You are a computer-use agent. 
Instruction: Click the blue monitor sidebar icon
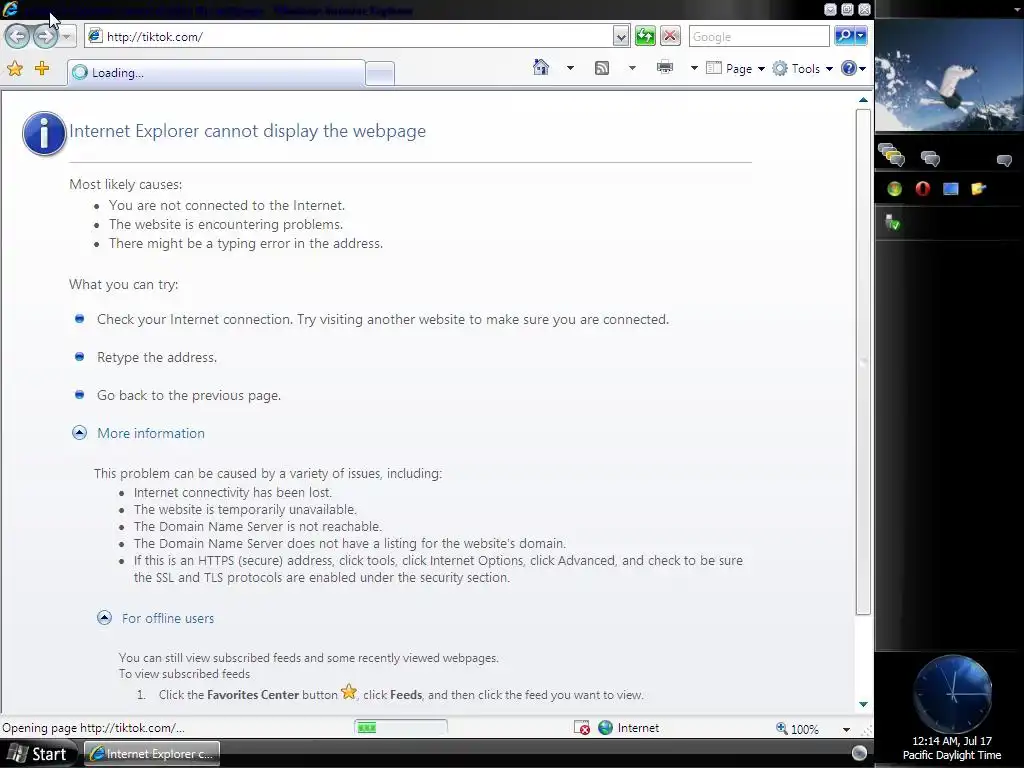pos(951,189)
